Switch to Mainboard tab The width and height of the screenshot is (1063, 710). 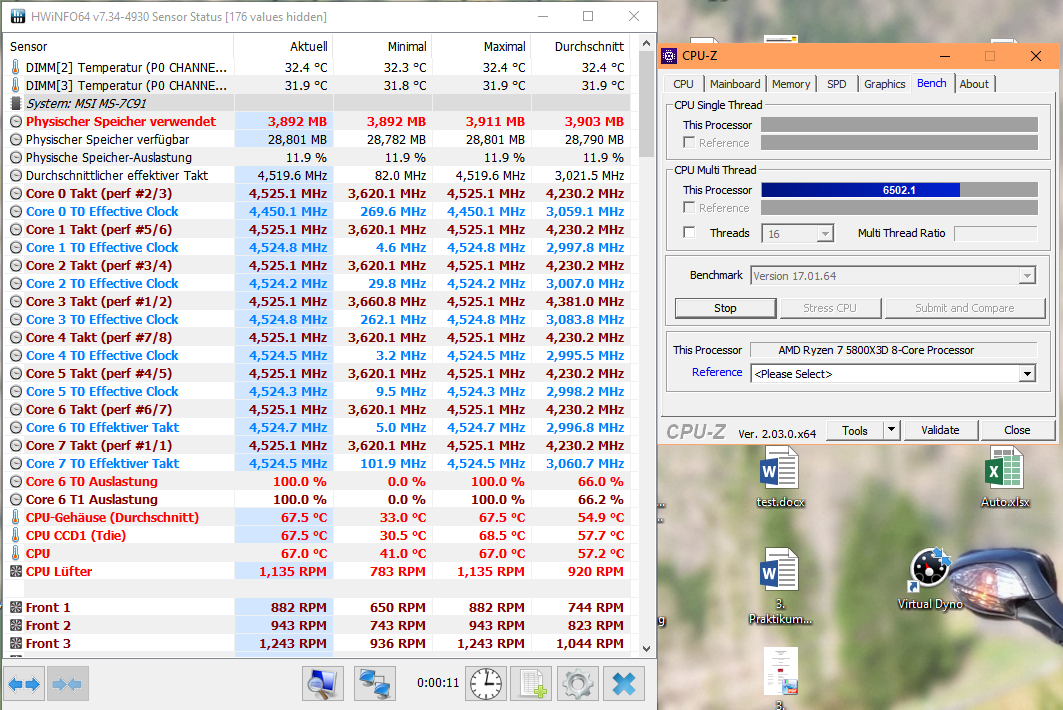[735, 83]
